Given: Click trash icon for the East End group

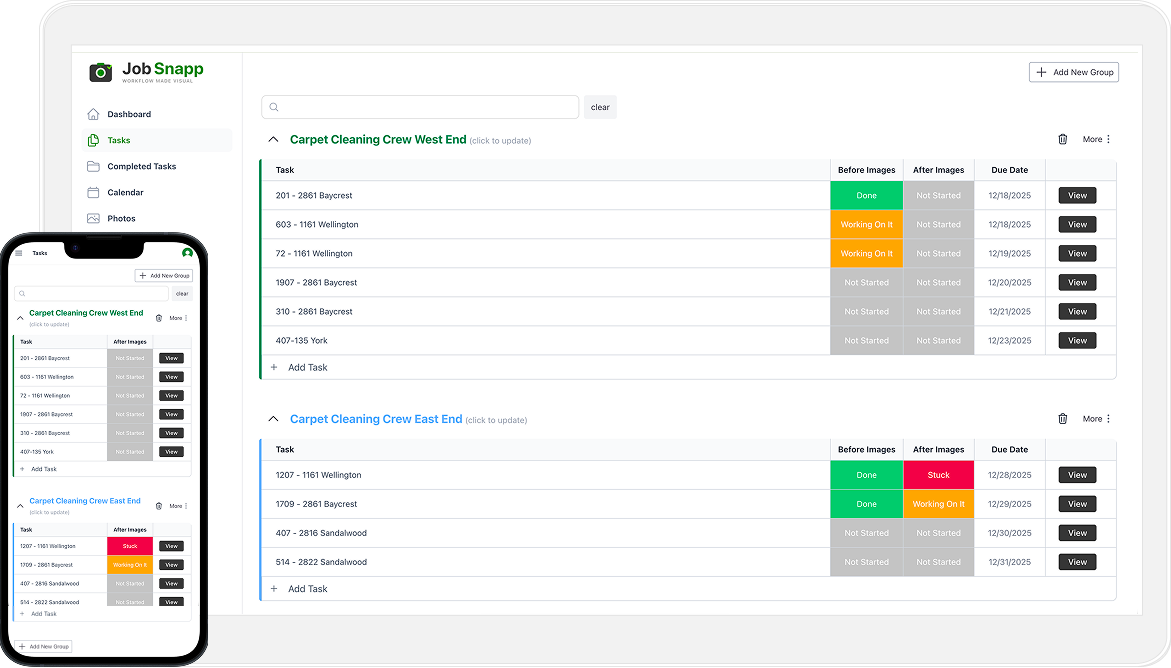Looking at the screenshot, I should pyautogui.click(x=1063, y=419).
